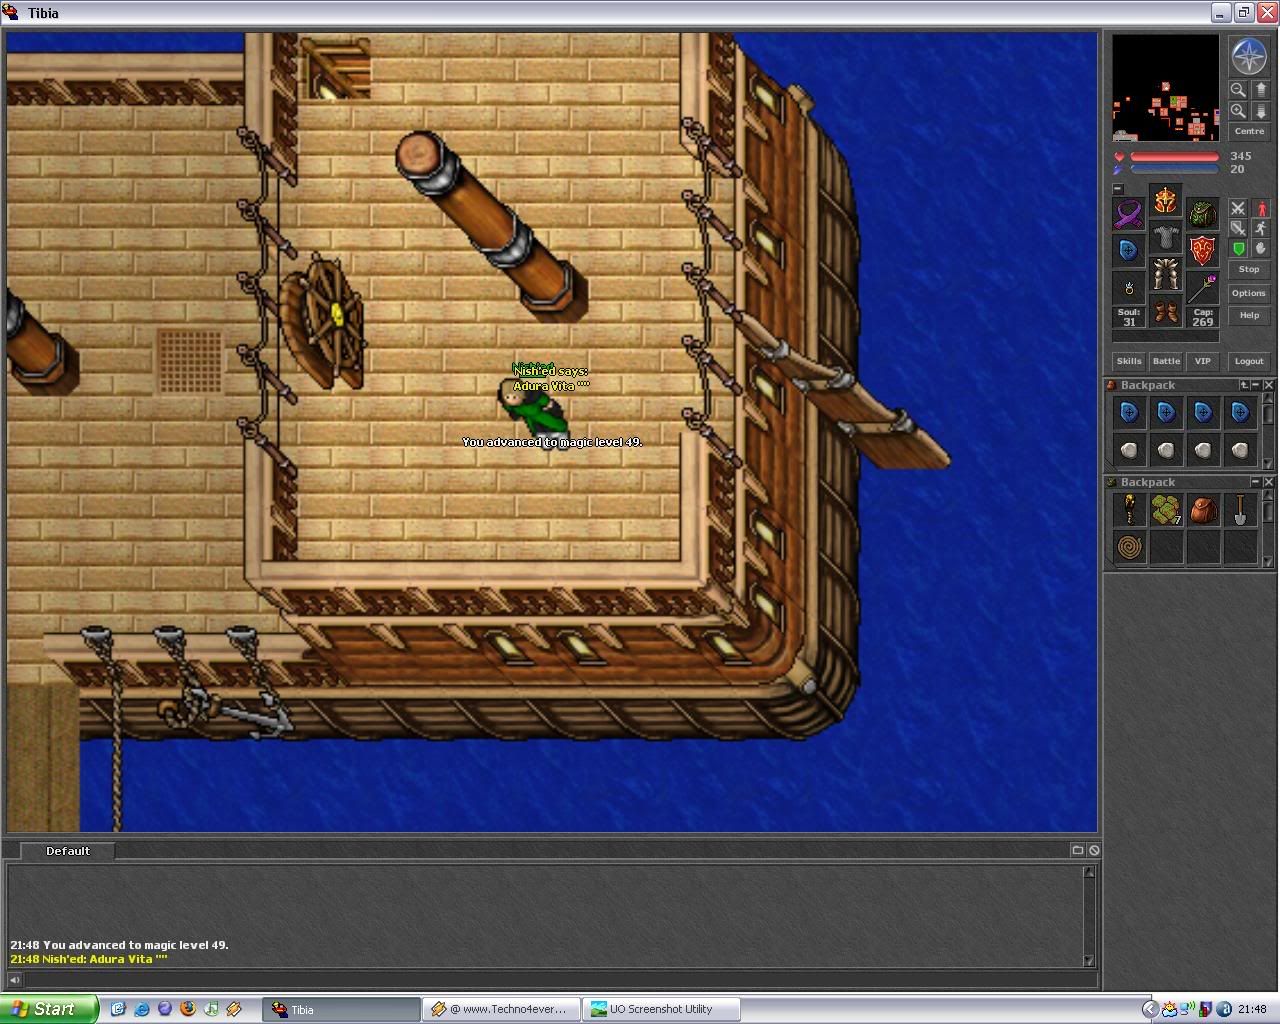Screen dimensions: 1280x1024
Task: Zoom in the minimap
Action: pyautogui.click(x=1238, y=111)
